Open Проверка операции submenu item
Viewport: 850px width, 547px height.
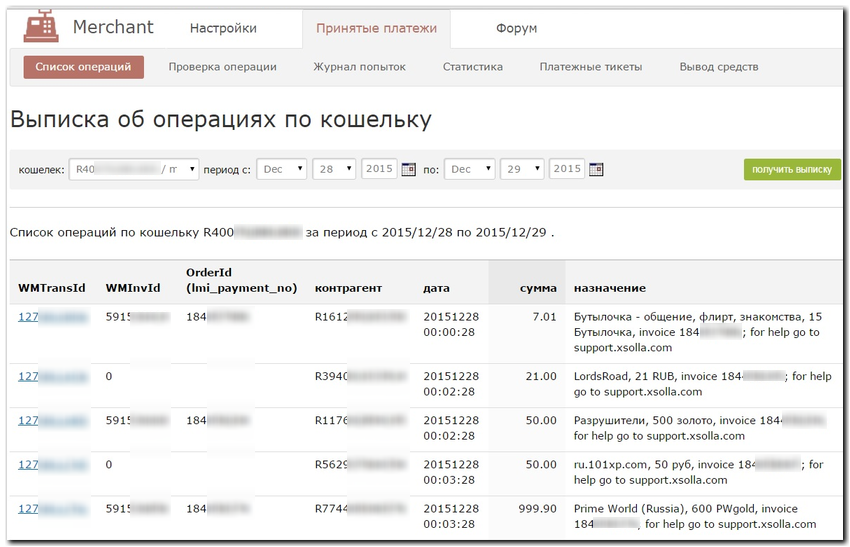coord(222,67)
